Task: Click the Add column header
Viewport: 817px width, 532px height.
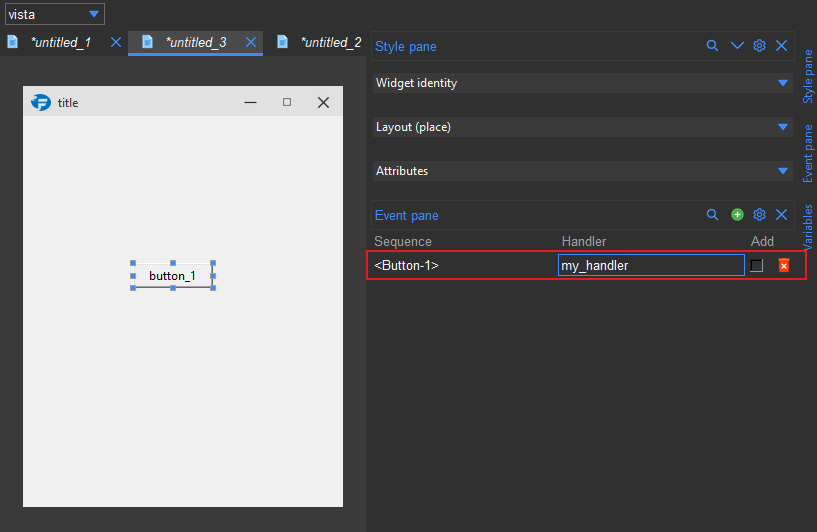Action: 762,241
